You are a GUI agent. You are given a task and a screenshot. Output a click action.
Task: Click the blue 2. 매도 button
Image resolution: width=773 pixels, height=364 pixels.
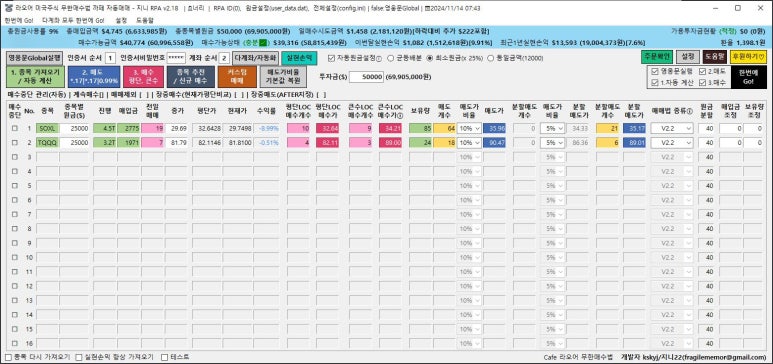pyautogui.click(x=94, y=77)
